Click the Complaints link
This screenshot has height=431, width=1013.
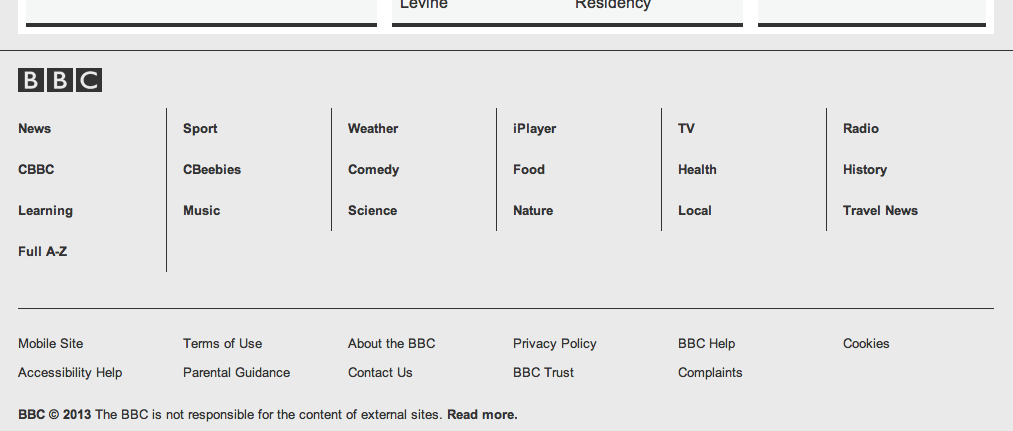pyautogui.click(x=710, y=373)
